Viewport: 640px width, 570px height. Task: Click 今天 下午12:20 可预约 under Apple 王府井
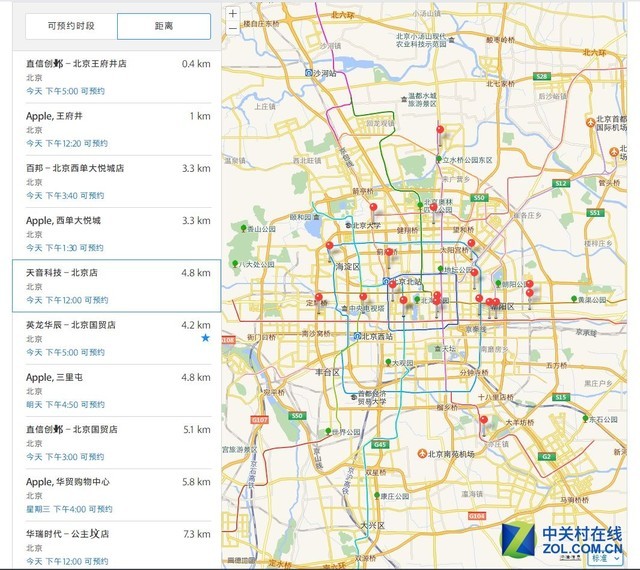tap(67, 143)
